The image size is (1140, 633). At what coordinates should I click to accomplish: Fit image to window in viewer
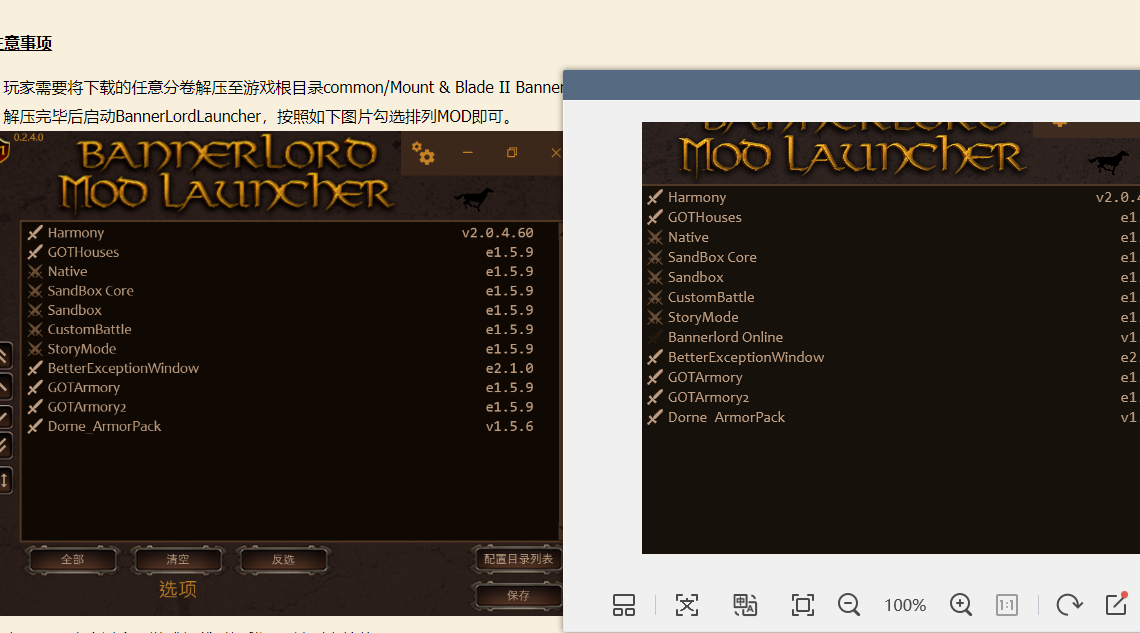pyautogui.click(x=803, y=605)
